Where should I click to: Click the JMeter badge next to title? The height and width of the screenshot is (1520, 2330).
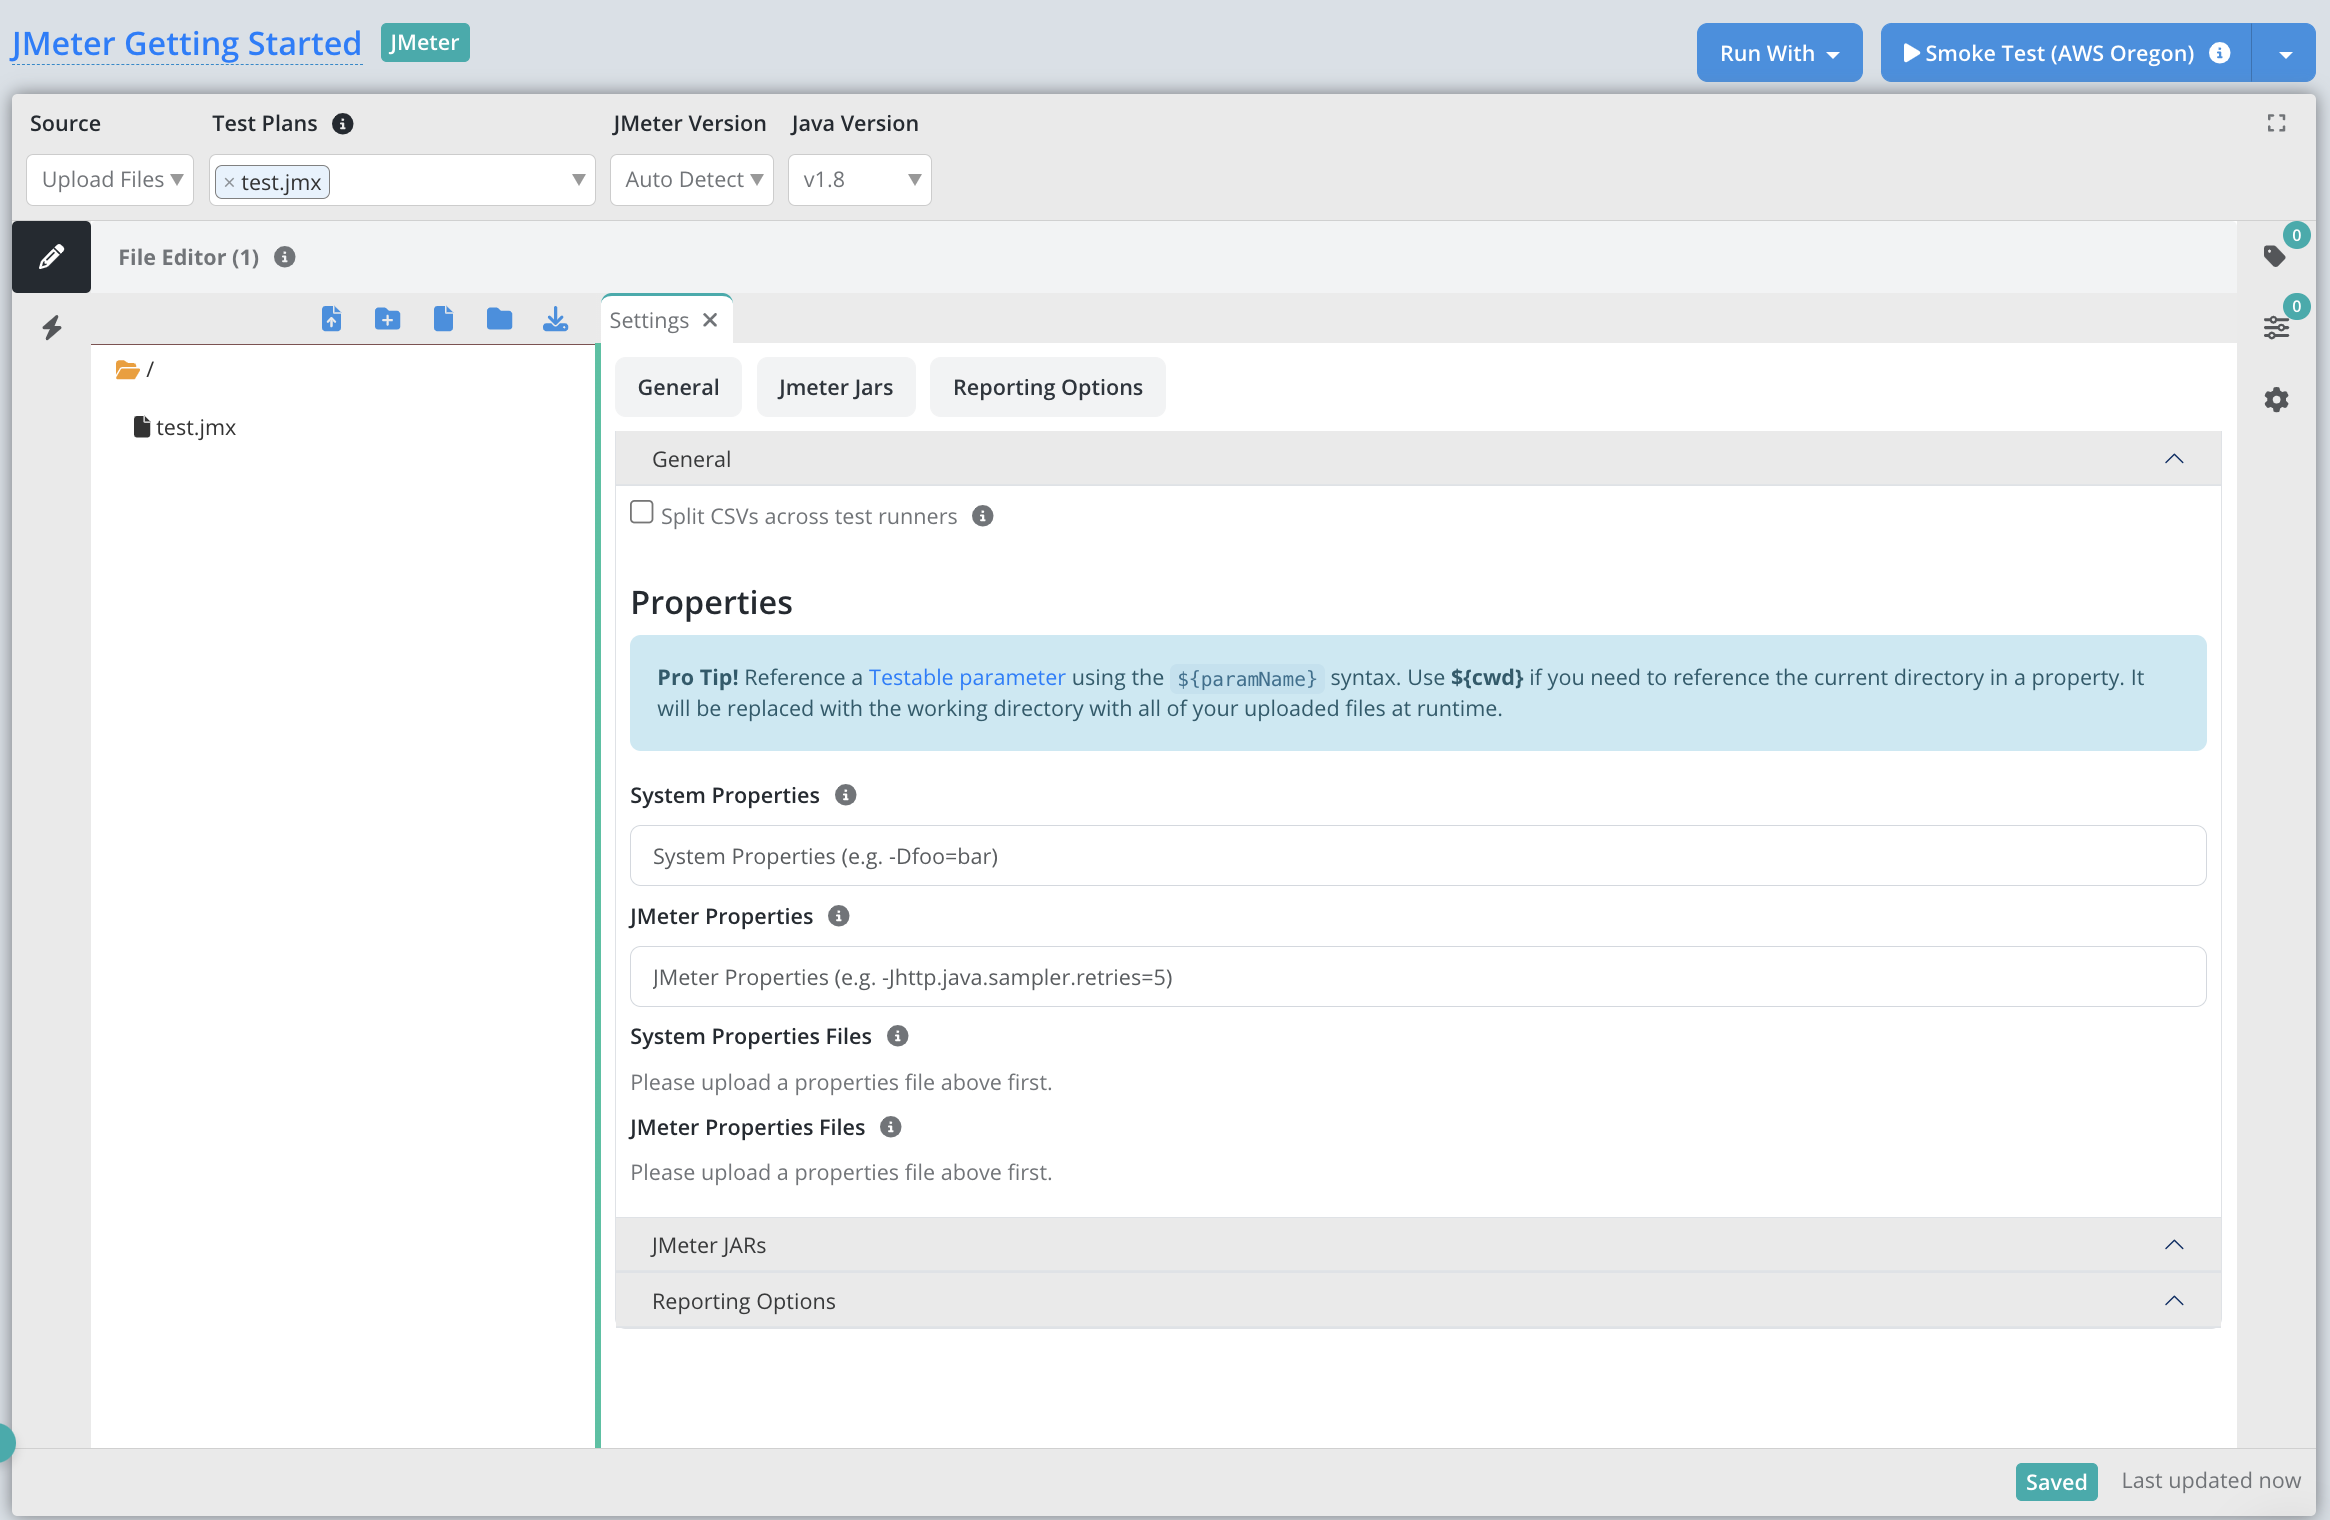(425, 43)
